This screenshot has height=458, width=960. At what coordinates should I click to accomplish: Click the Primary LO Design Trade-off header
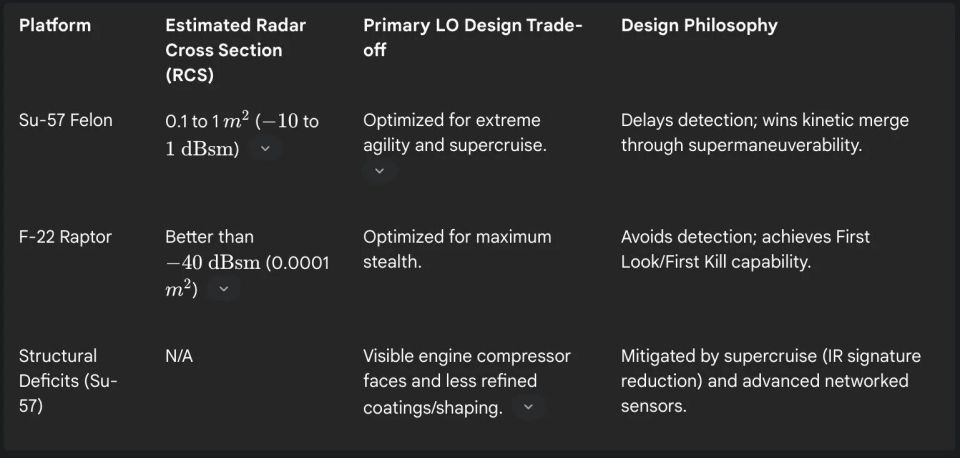tap(472, 37)
